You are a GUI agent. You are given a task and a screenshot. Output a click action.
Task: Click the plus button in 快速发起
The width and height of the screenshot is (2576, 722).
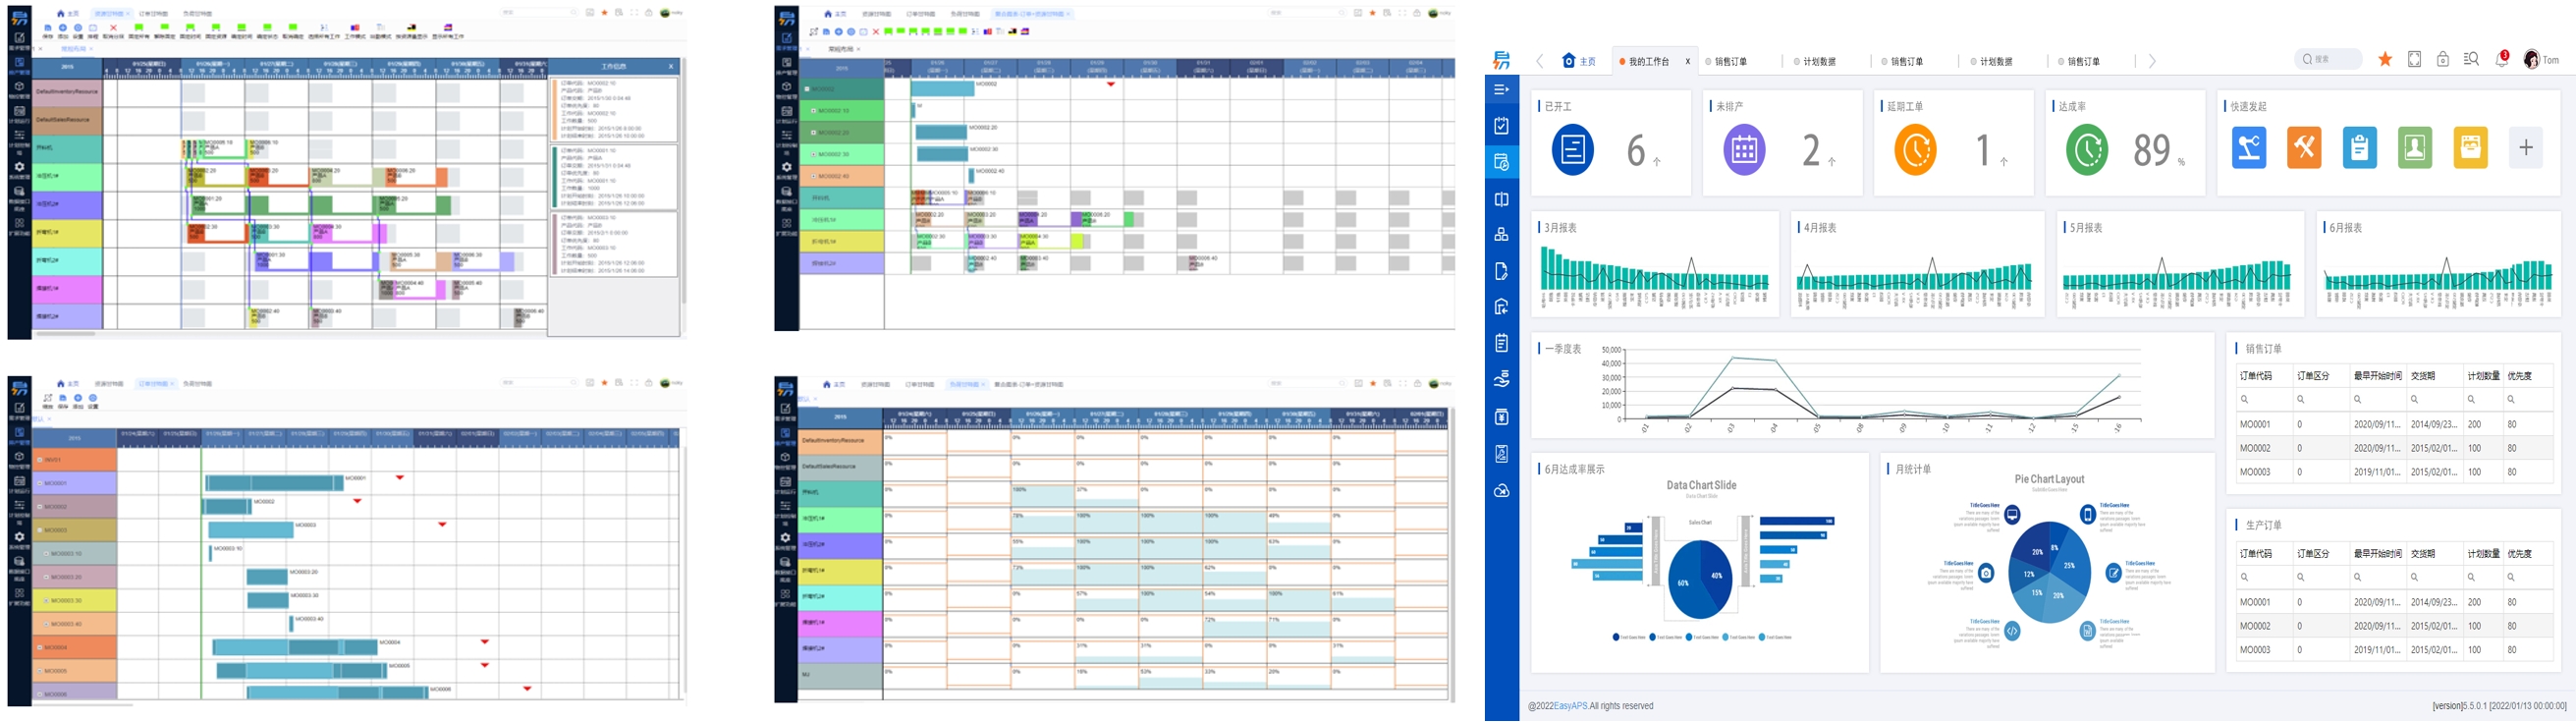pyautogui.click(x=2526, y=148)
